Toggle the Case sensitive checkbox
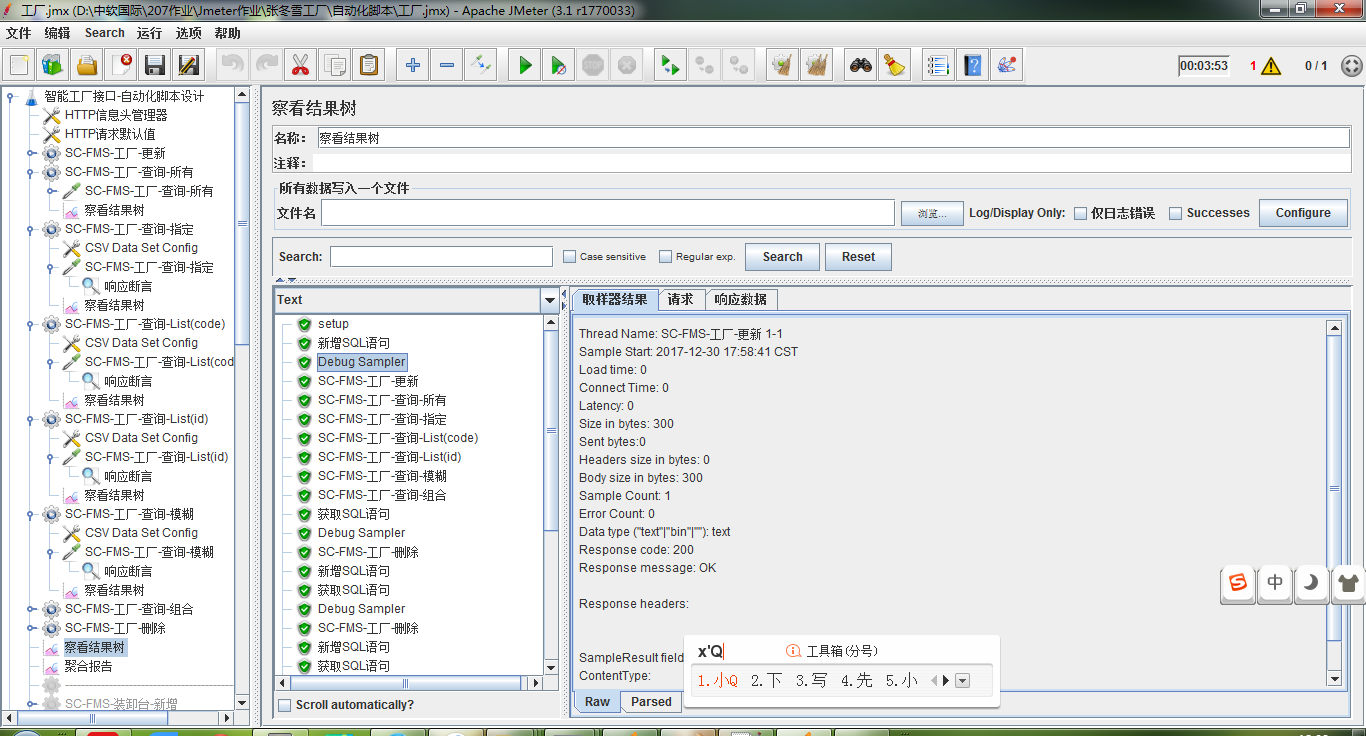Viewport: 1366px width, 736px height. [569, 257]
